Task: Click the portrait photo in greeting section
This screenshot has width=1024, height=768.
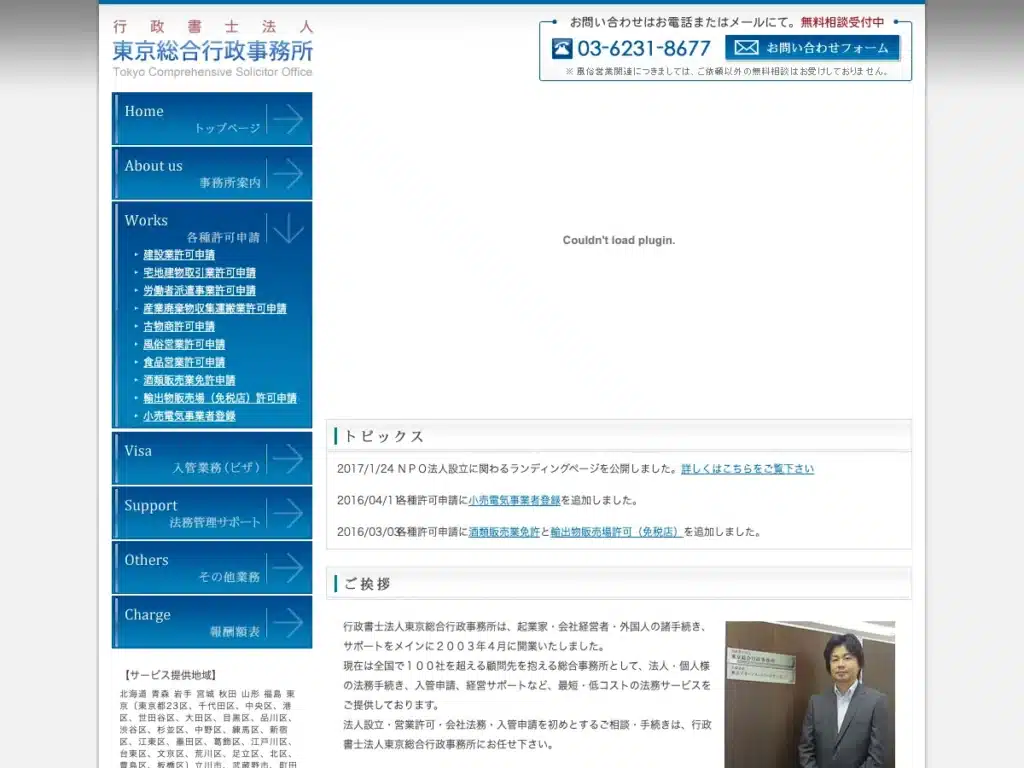Action: pyautogui.click(x=810, y=694)
